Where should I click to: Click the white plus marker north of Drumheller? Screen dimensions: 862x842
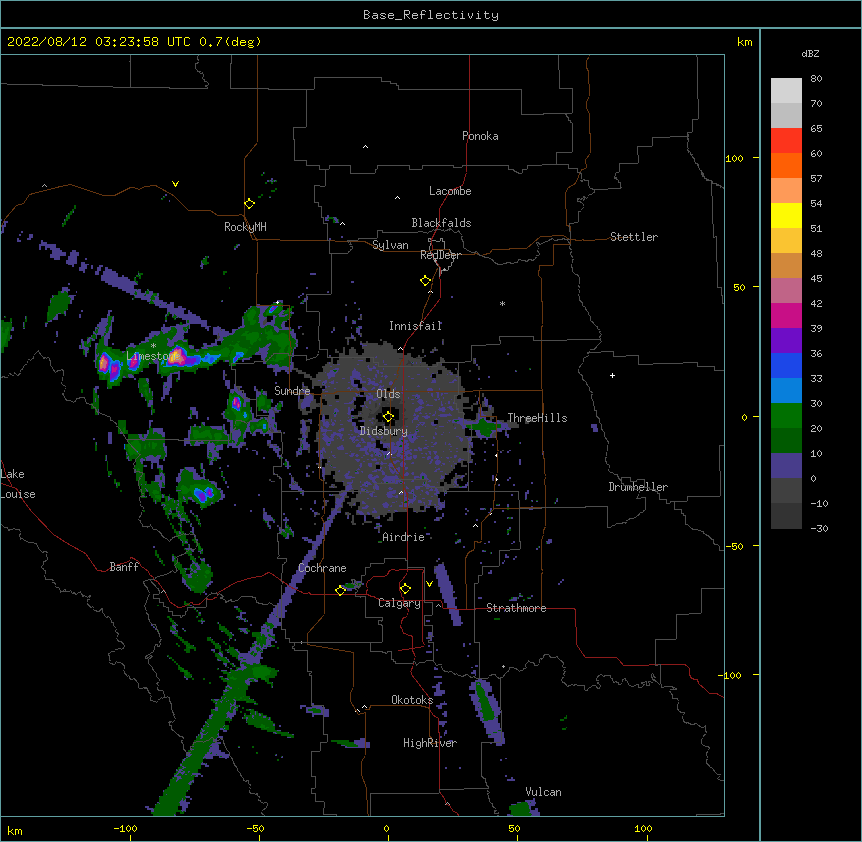[612, 375]
